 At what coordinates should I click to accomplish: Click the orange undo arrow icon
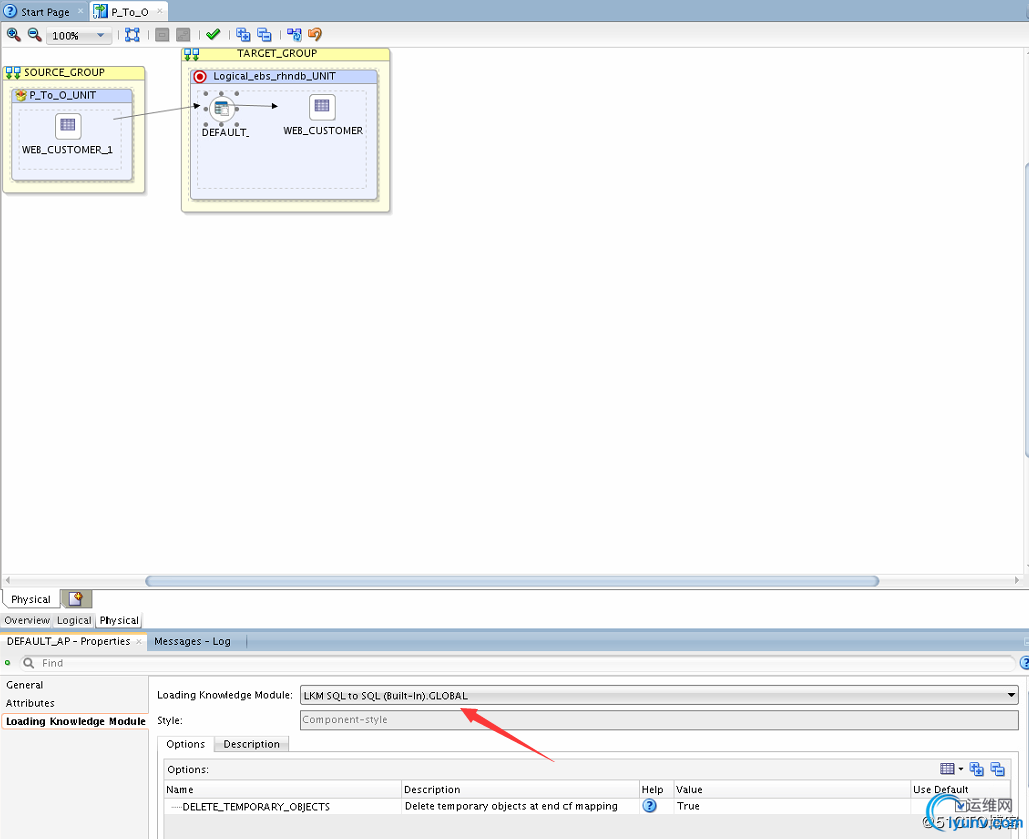(x=315, y=34)
